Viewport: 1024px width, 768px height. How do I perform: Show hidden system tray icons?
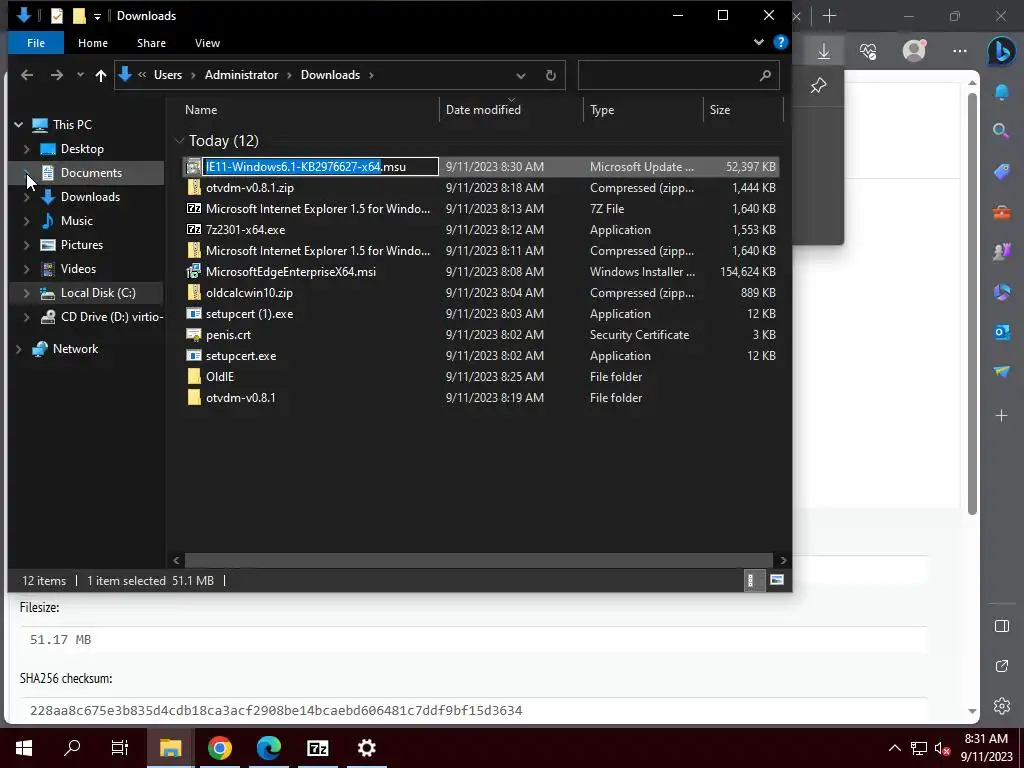(x=895, y=748)
